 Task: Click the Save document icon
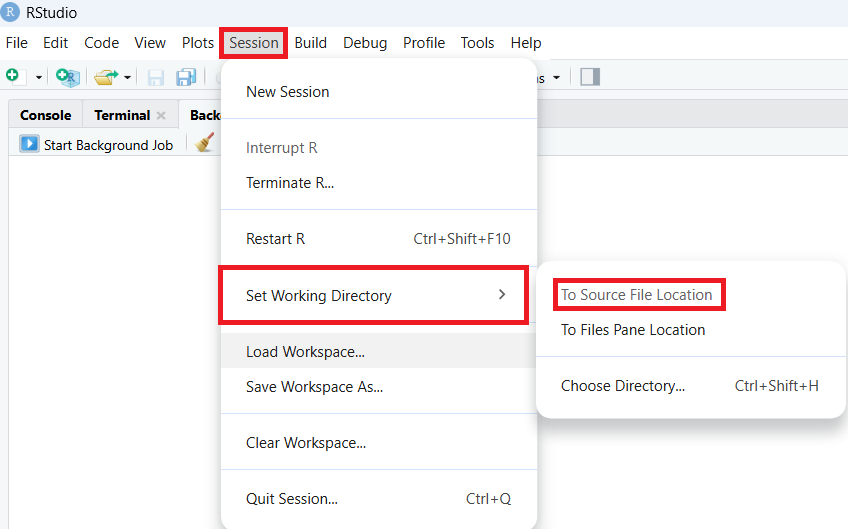click(x=156, y=77)
